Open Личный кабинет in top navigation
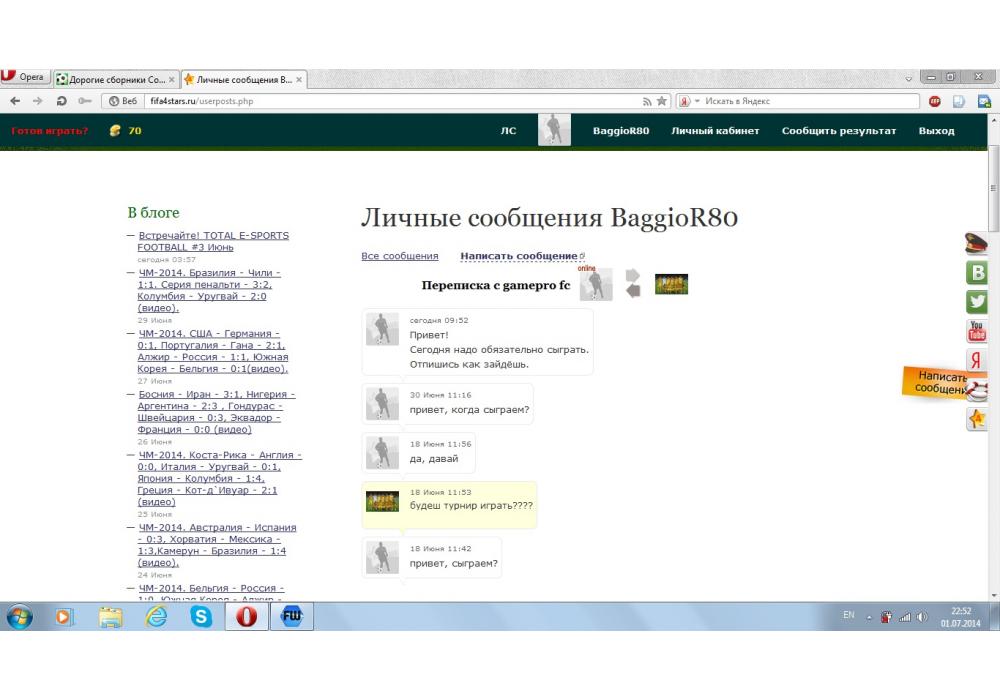1000x700 pixels. point(715,131)
